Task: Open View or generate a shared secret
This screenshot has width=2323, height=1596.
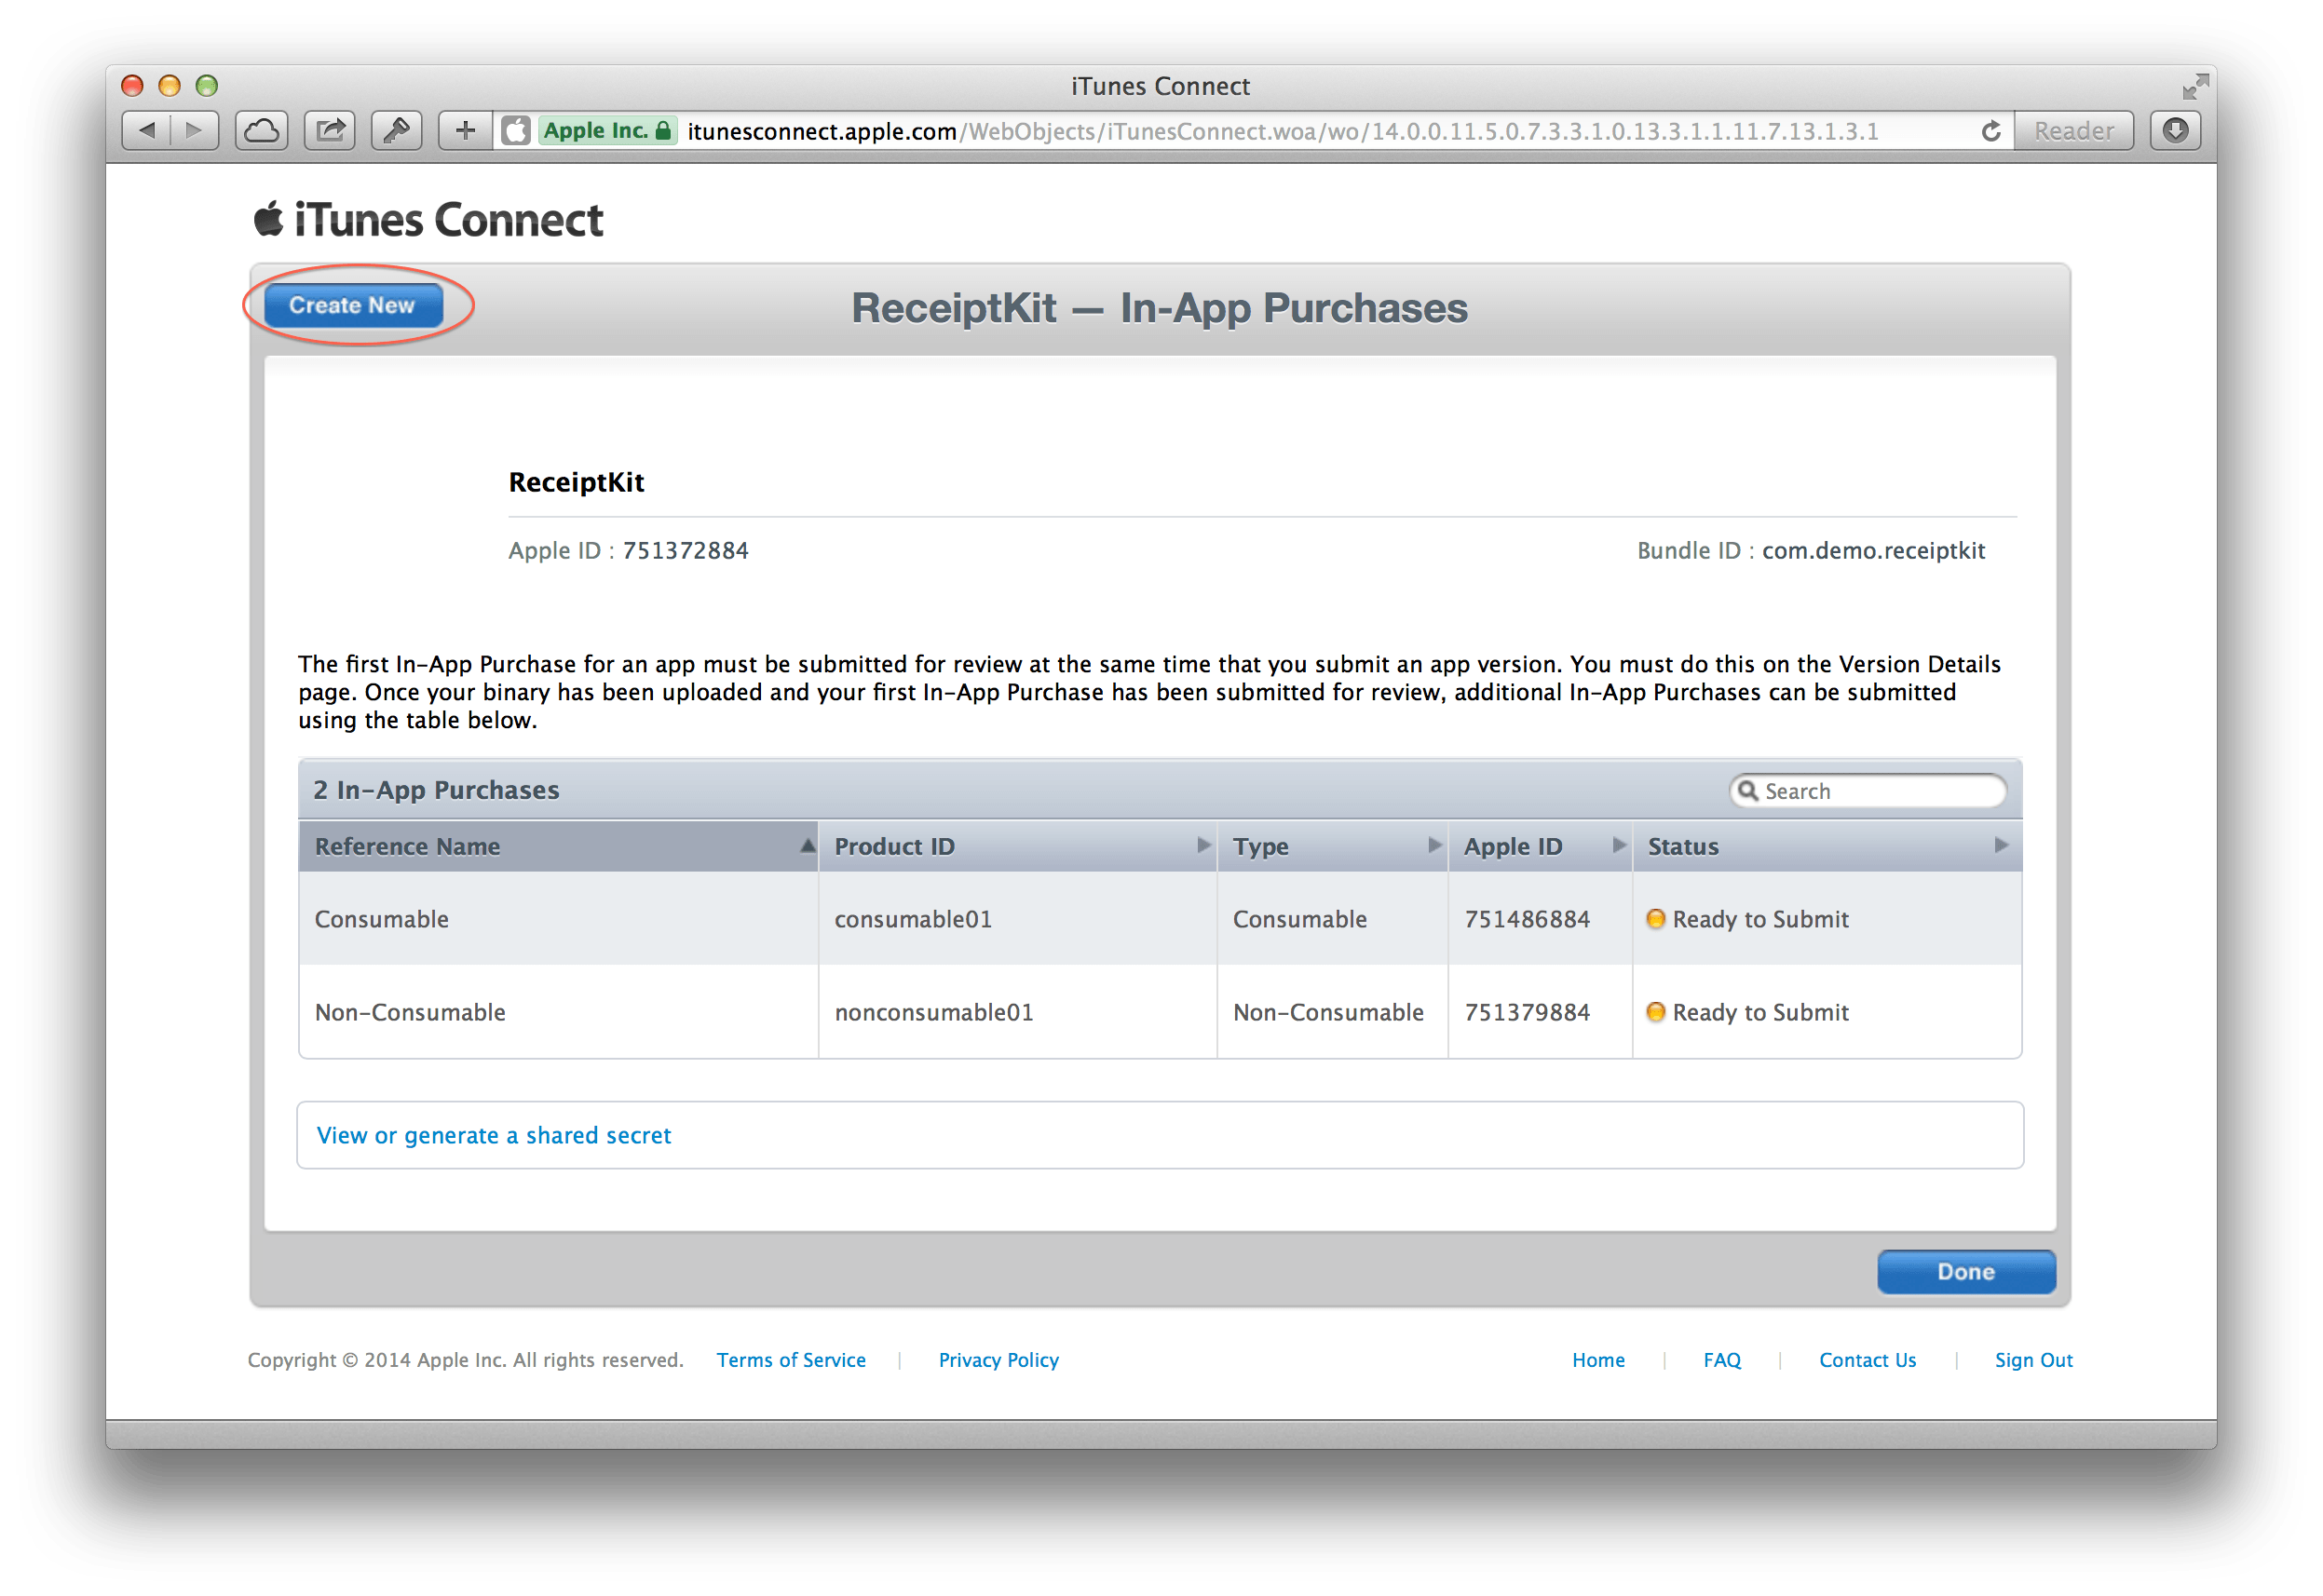Action: tap(493, 1136)
